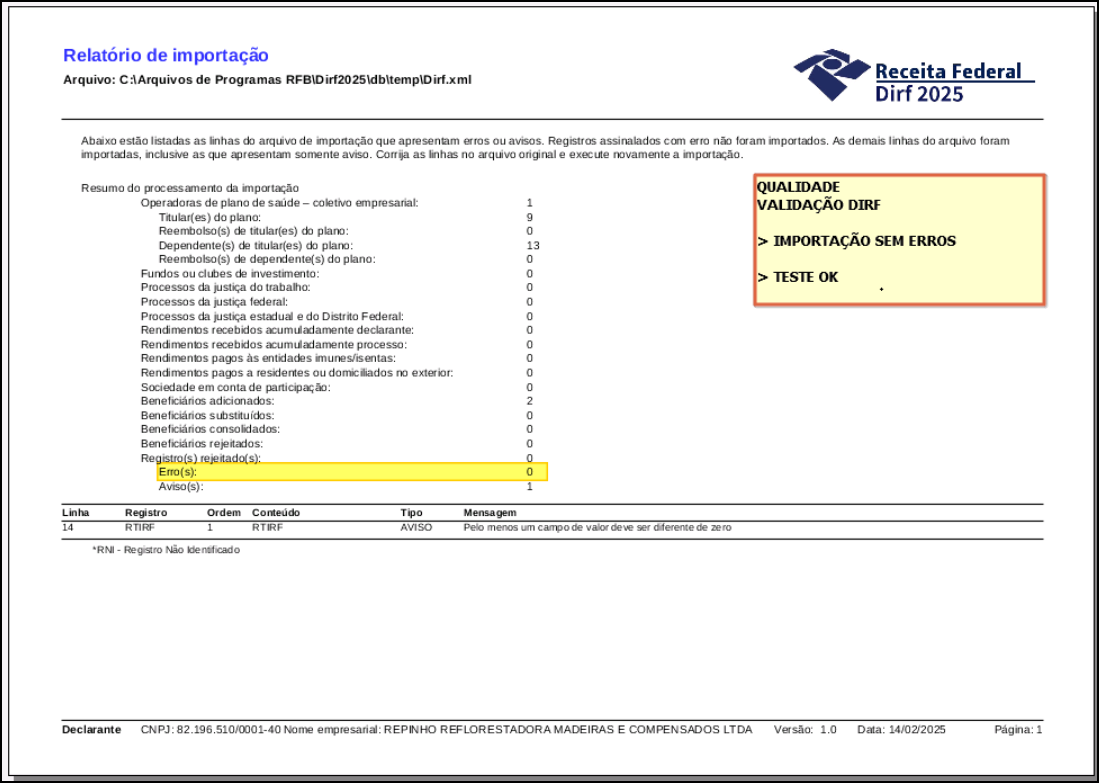The height and width of the screenshot is (783, 1099).
Task: Click 'Processos da justiça do trabalho:' line
Action: (x=226, y=287)
